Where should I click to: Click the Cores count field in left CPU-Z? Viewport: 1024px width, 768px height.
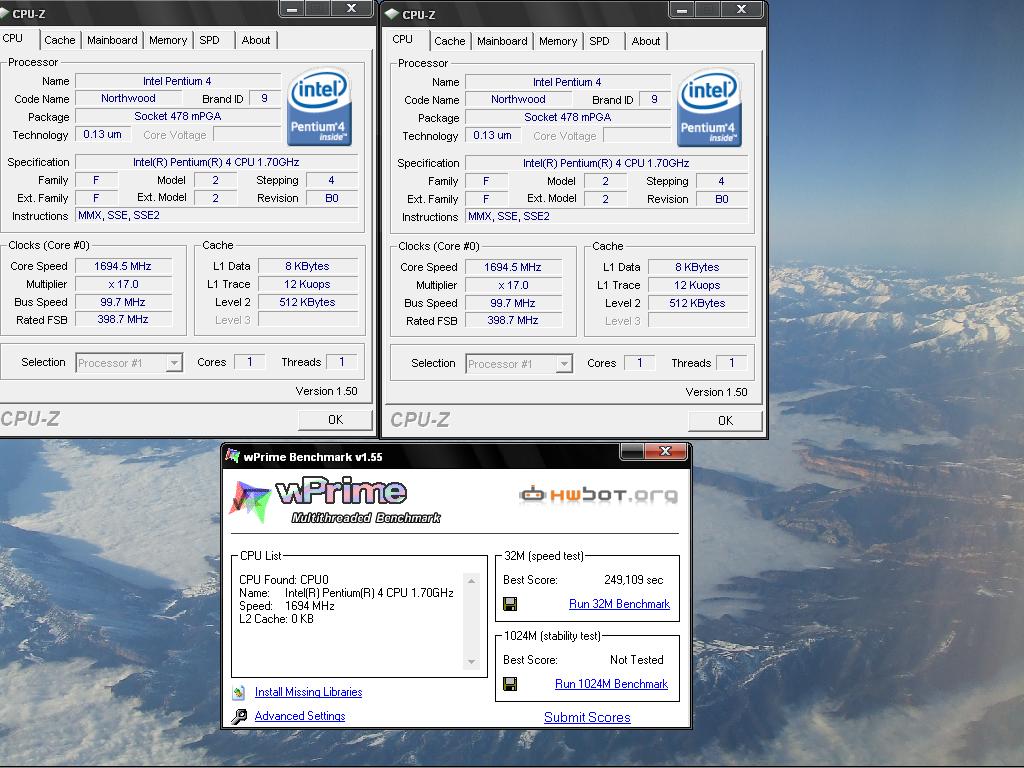[249, 362]
